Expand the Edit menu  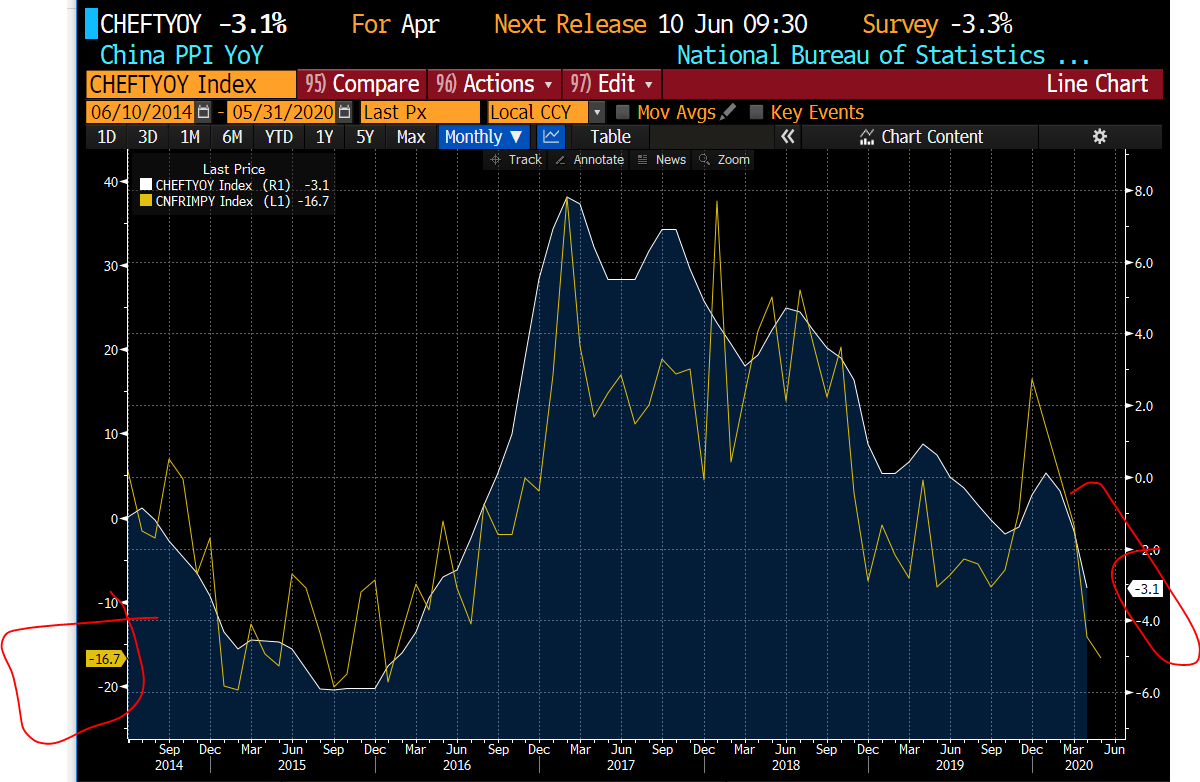[610, 84]
